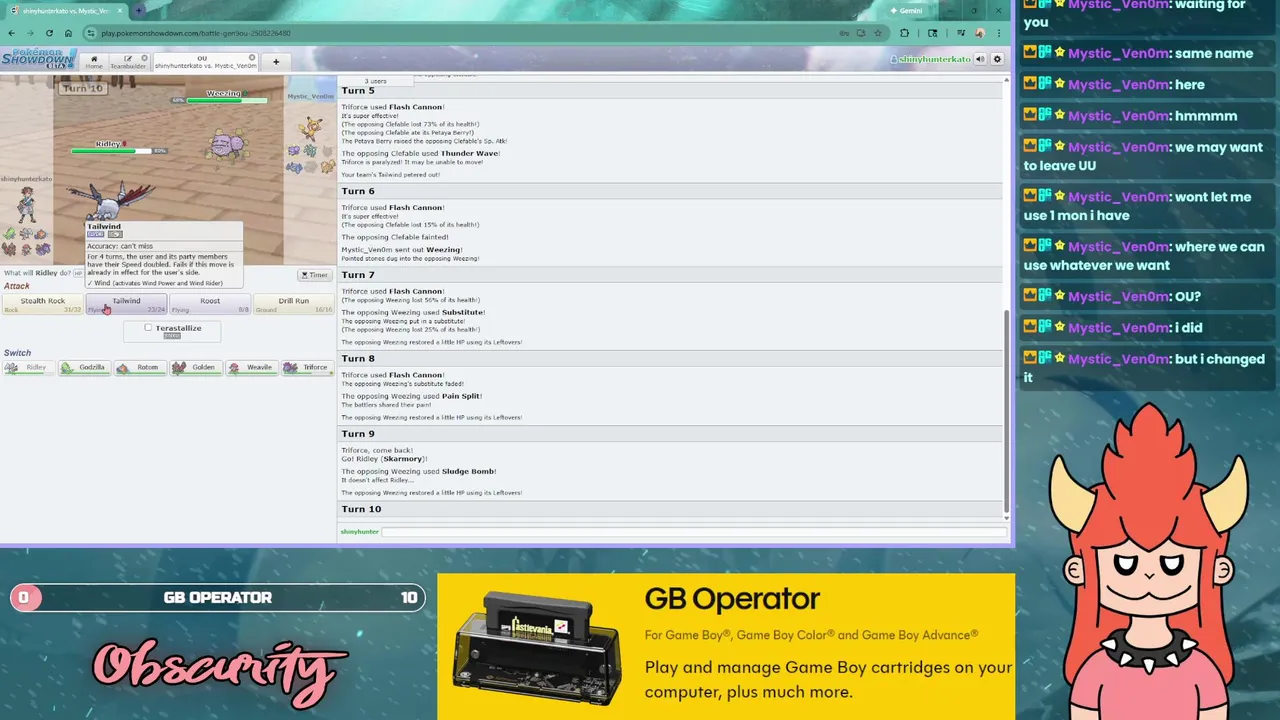This screenshot has width=1280, height=720.
Task: Click the battle log vertical scrollbar
Action: tap(1006, 410)
